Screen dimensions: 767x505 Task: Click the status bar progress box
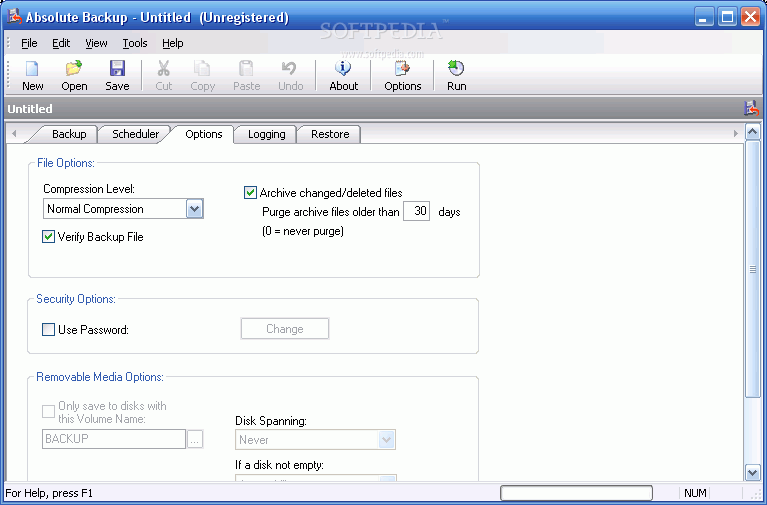tap(576, 493)
